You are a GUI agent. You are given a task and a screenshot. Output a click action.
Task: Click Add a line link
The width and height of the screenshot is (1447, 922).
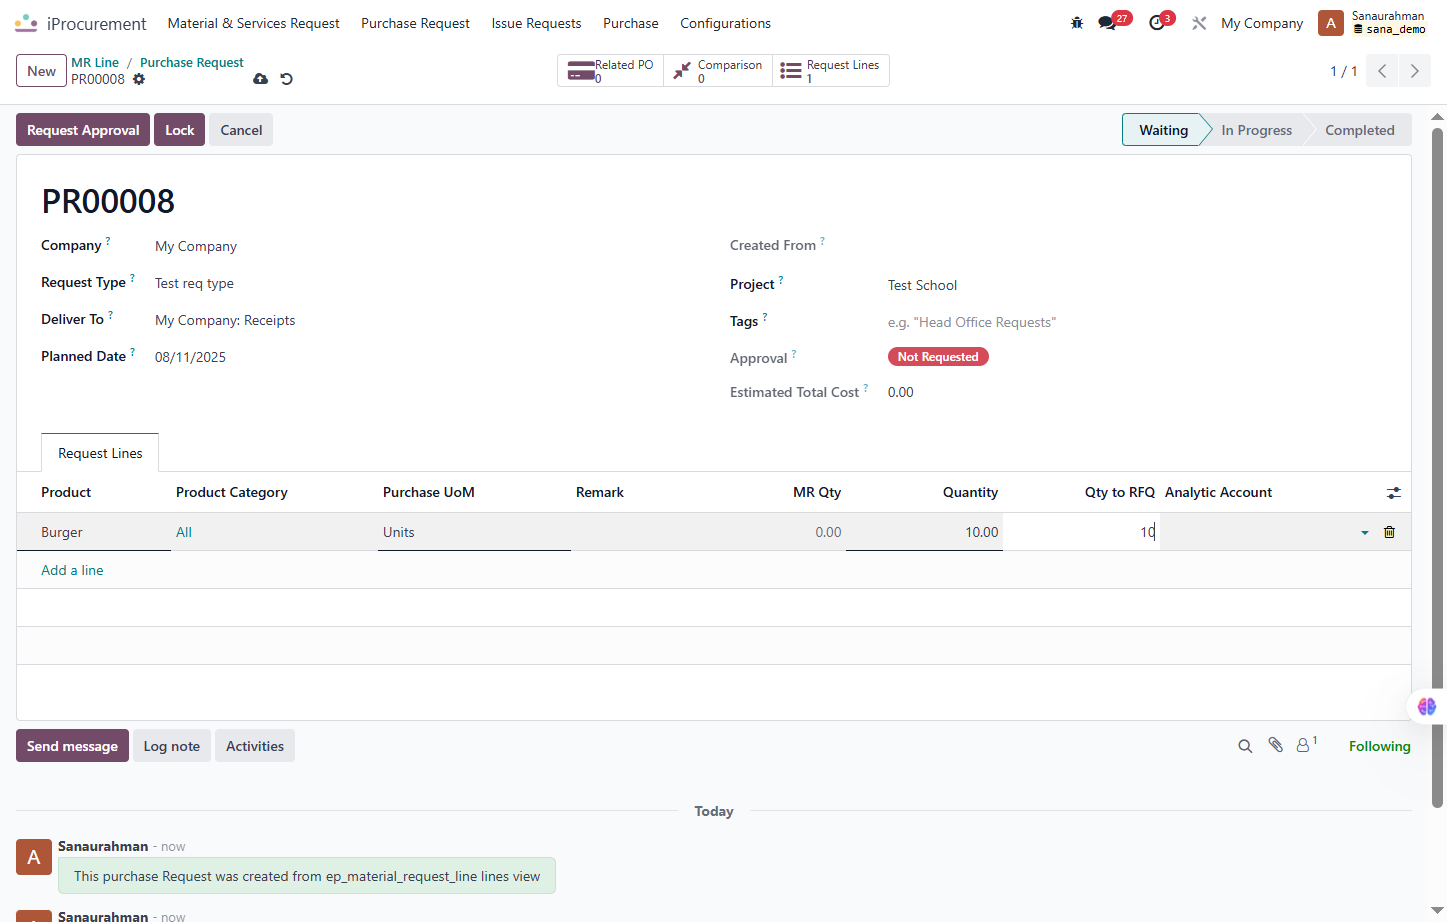(72, 570)
